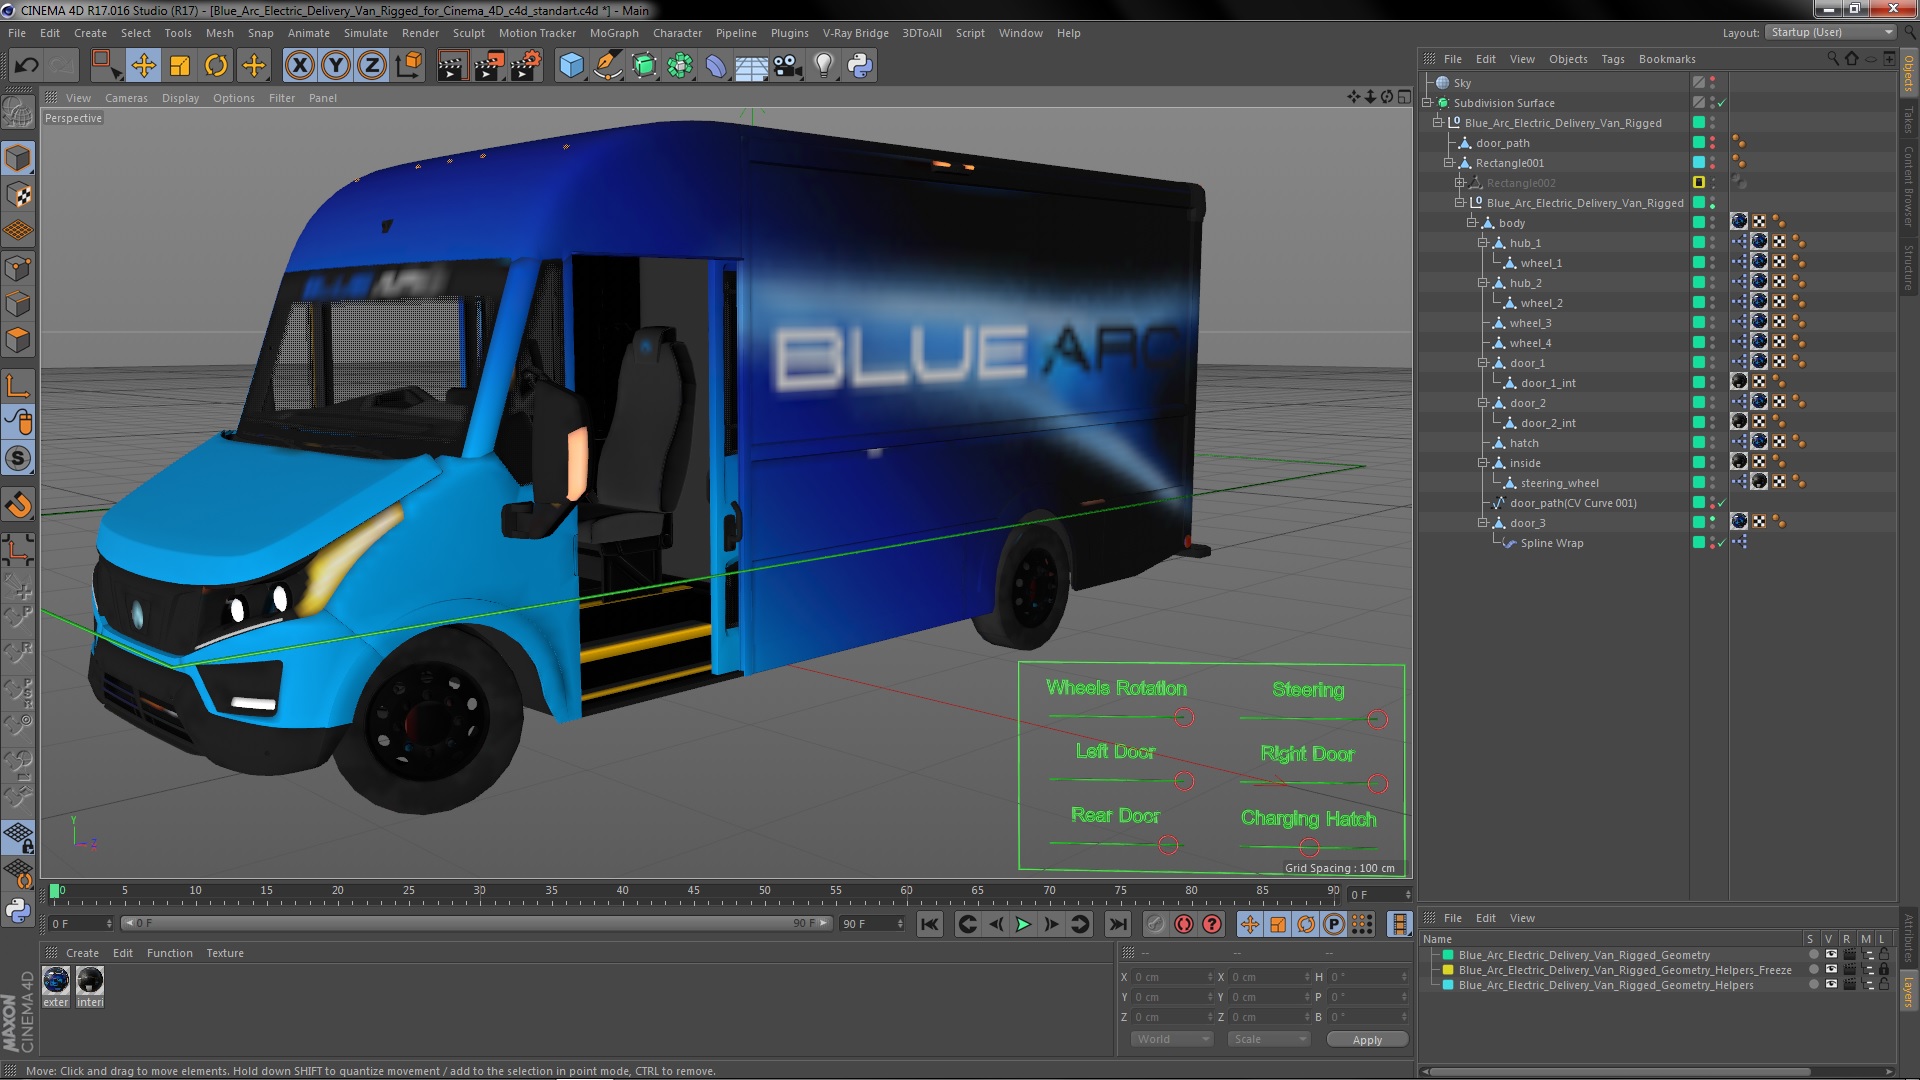Viewport: 1920px width, 1080px height.
Task: Collapse the door_1 object node
Action: (x=1482, y=363)
